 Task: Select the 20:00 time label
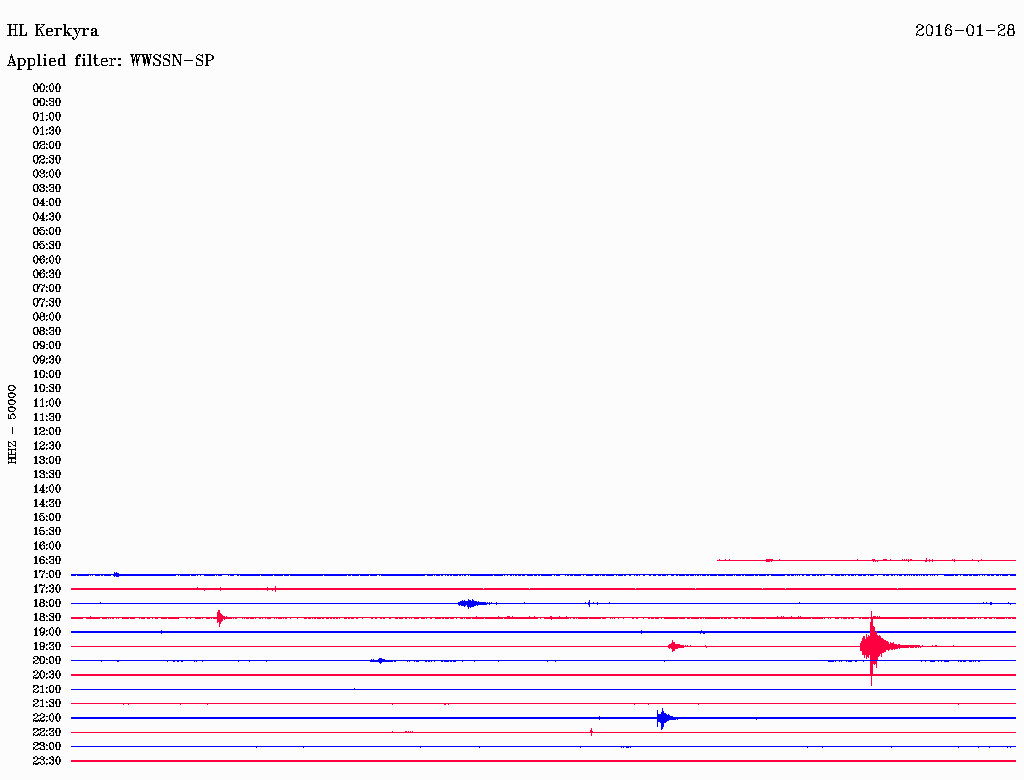coord(47,660)
